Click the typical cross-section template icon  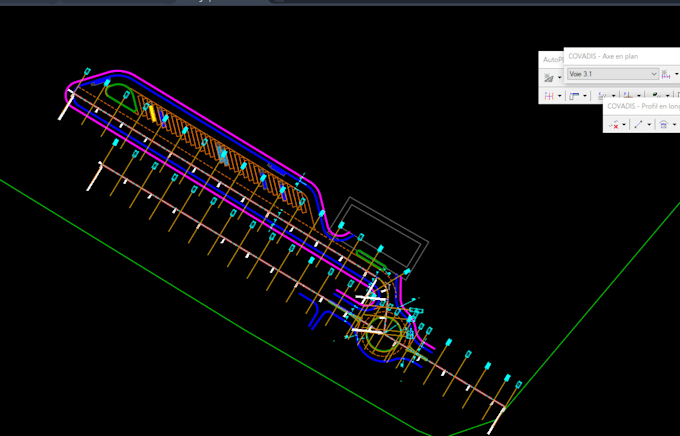(574, 95)
